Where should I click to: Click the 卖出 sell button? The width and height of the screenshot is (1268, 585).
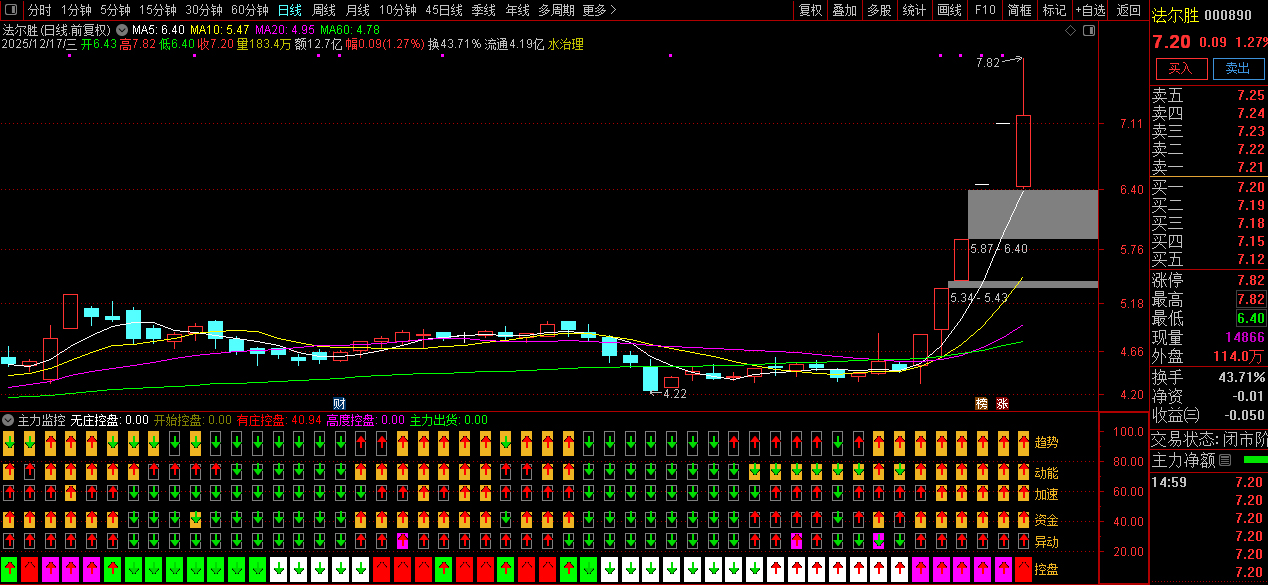1238,68
